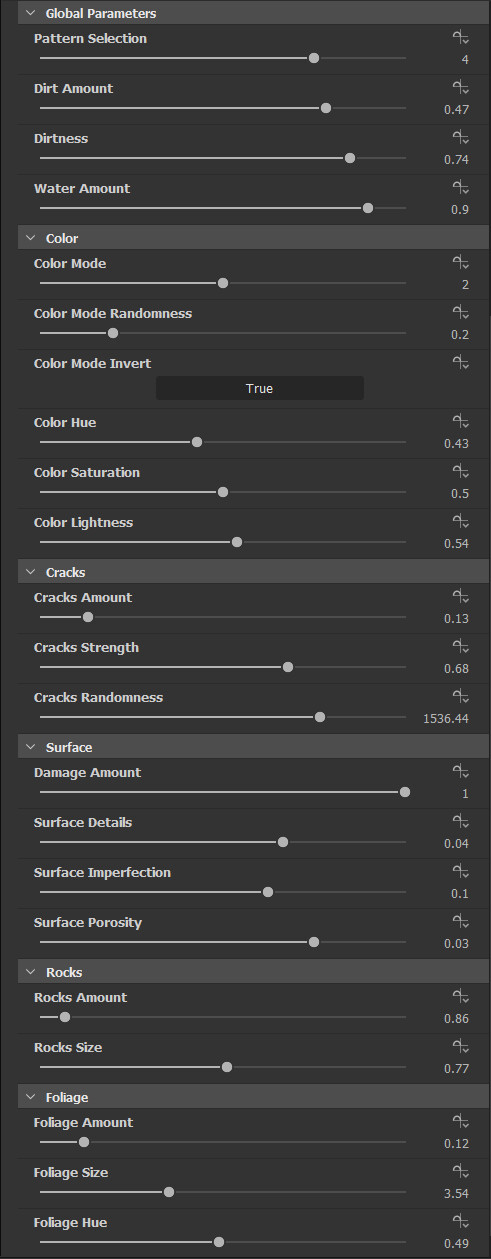Collapse the Foliage section chevron

[x=30, y=1097]
